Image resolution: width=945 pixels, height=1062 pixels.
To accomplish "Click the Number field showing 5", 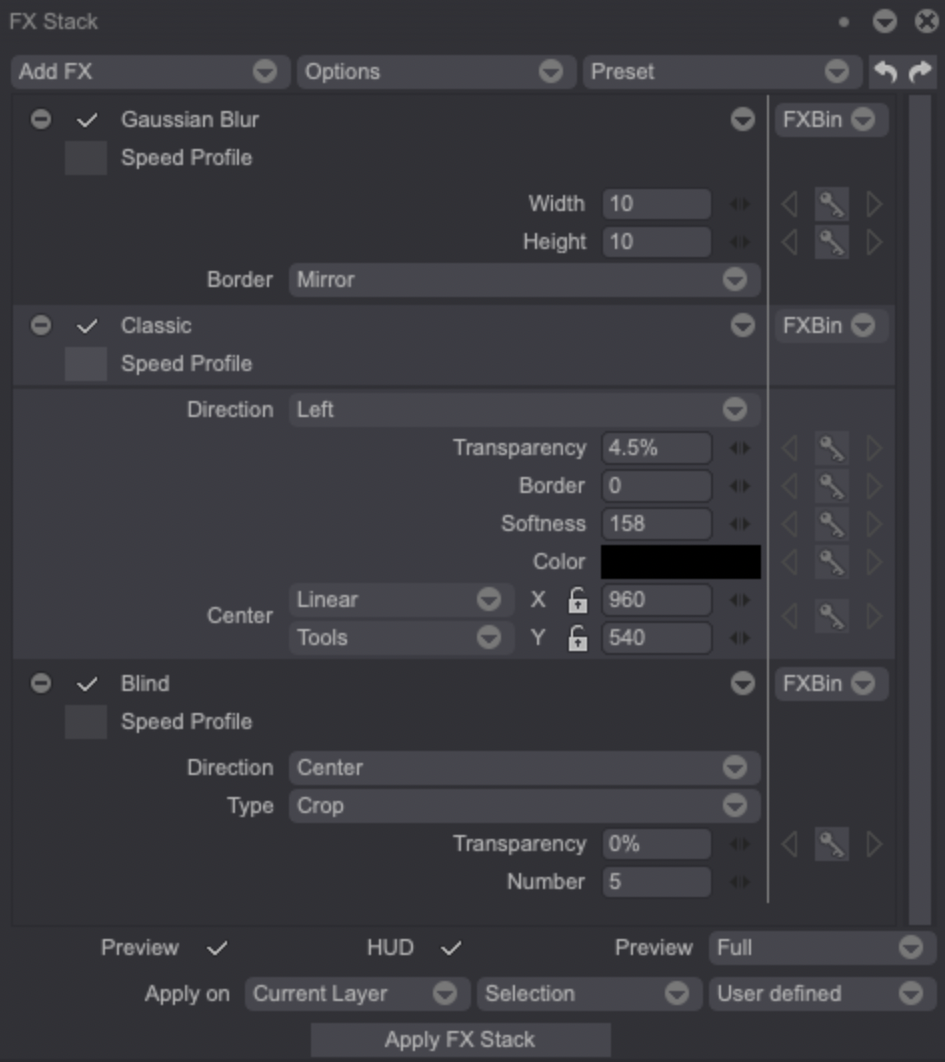I will point(655,881).
